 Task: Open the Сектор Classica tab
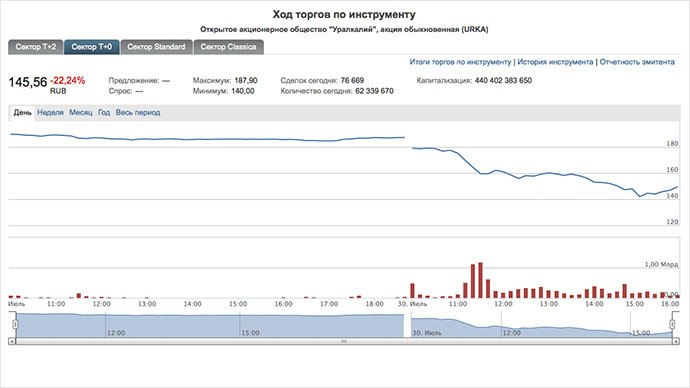pos(228,47)
